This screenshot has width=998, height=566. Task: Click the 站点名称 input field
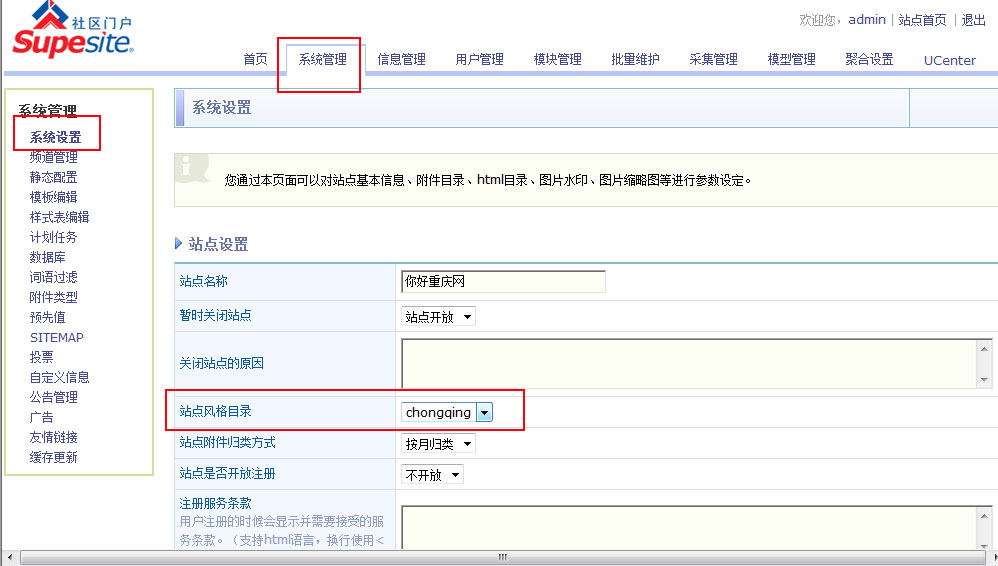pyautogui.click(x=503, y=281)
